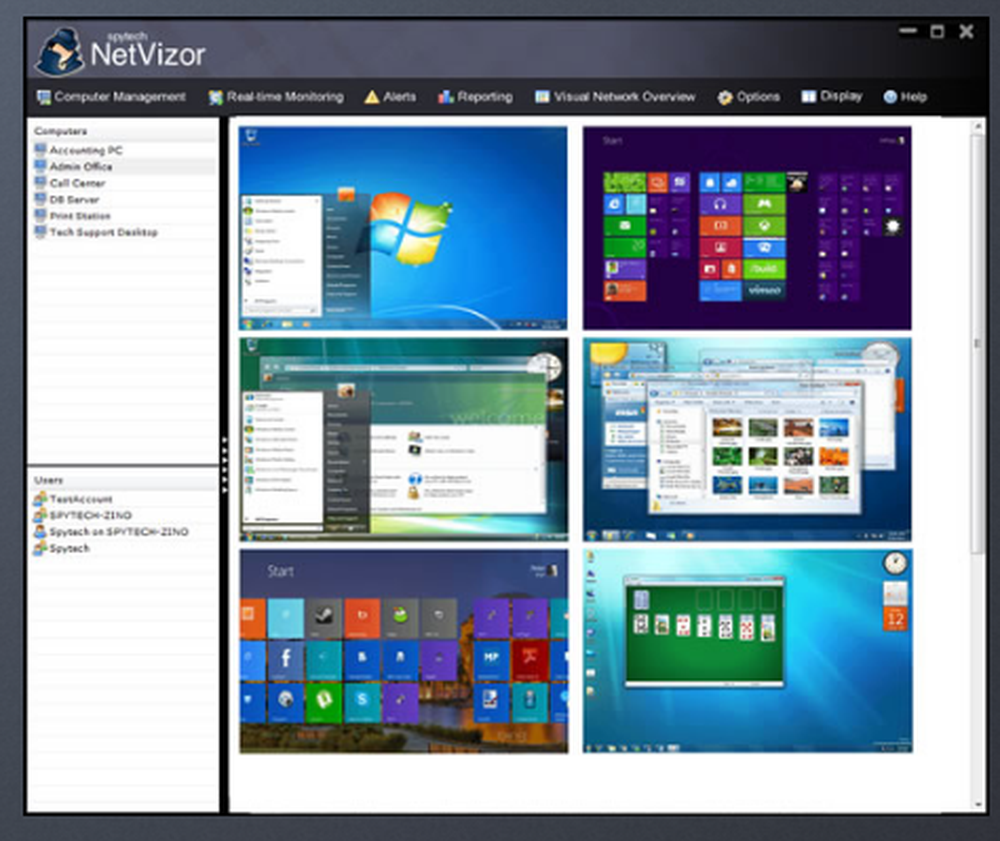Open the Reporting bar-chart icon
This screenshot has width=1000, height=841.
click(447, 96)
